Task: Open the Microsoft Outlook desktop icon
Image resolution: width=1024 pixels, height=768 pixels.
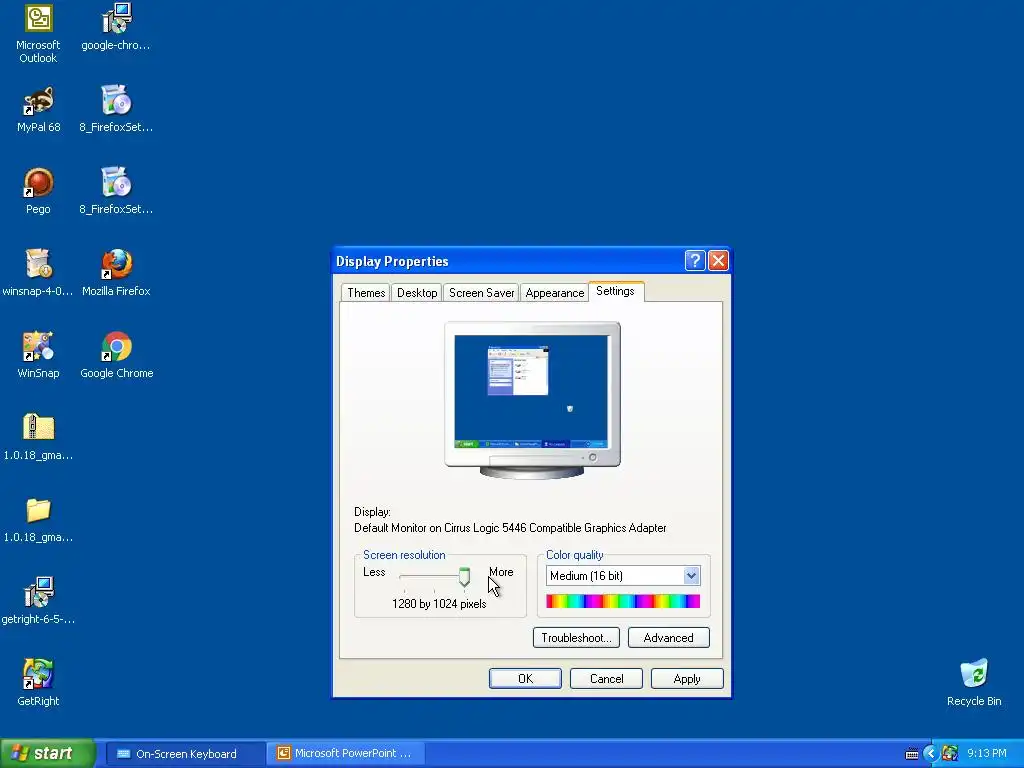Action: click(38, 33)
